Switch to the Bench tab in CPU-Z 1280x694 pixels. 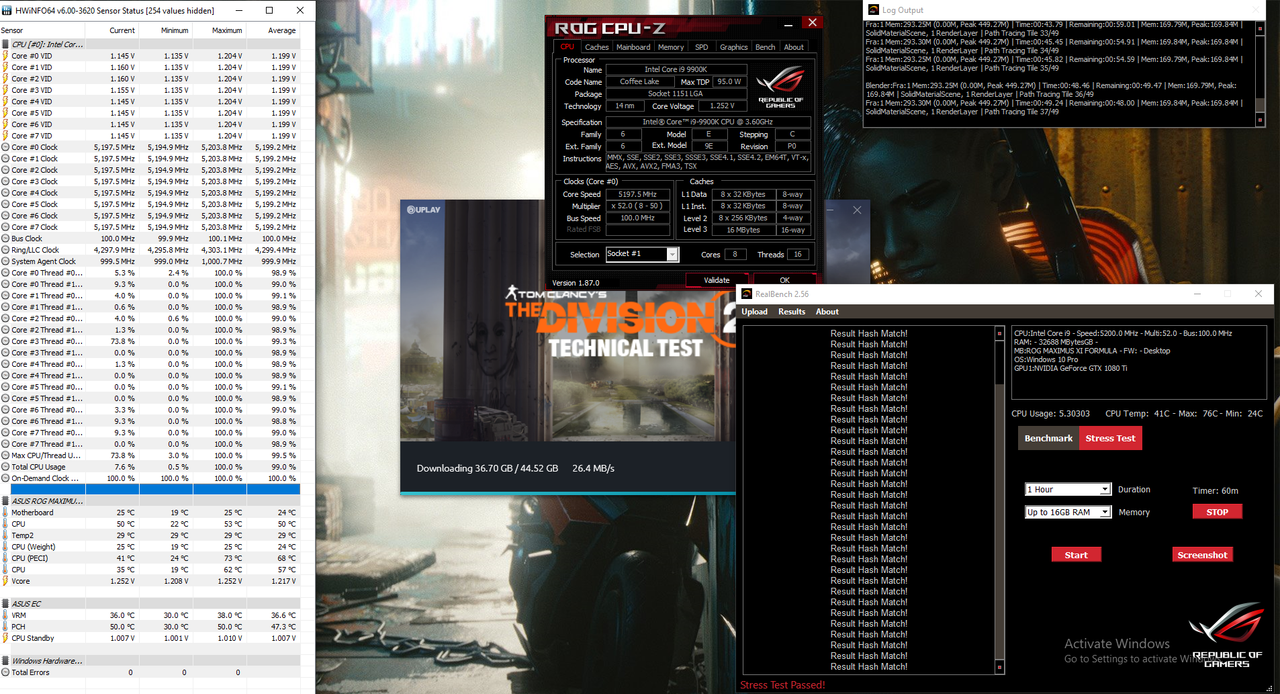765,47
